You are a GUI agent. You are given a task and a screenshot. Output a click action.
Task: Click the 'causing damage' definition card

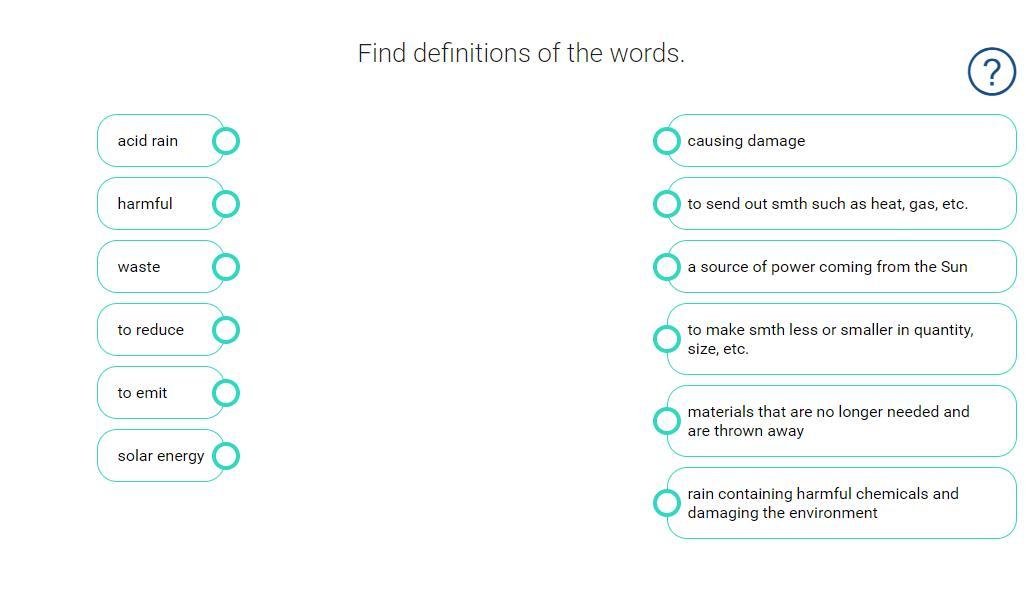(840, 141)
